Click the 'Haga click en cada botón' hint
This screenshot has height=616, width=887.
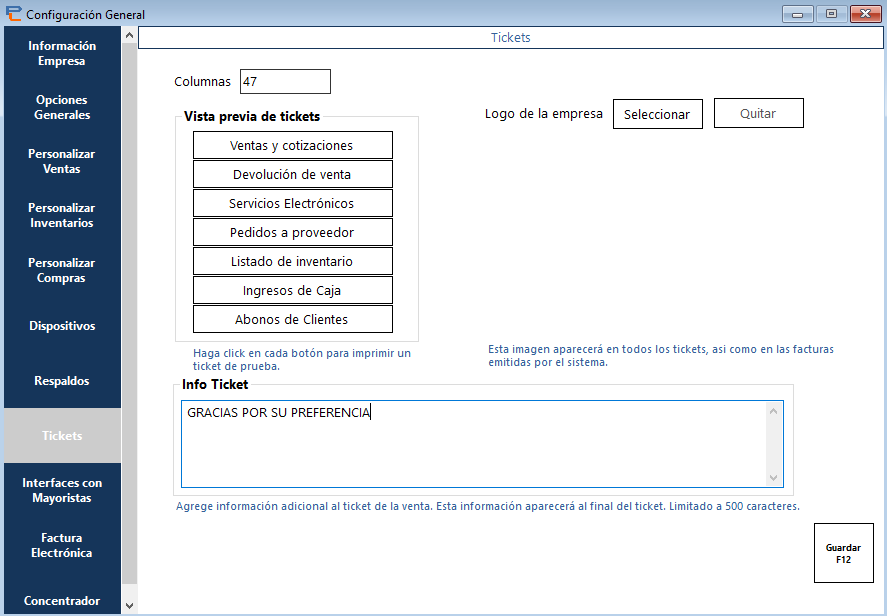point(302,359)
